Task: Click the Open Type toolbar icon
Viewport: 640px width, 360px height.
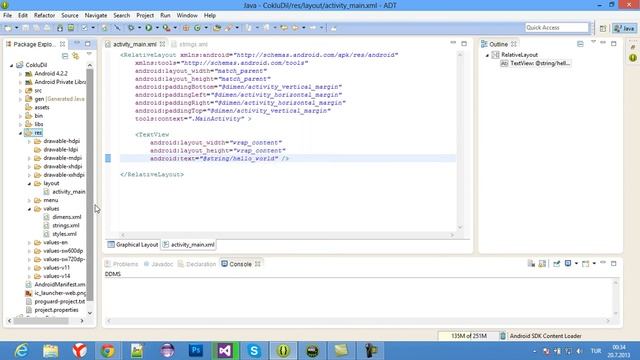Action: click(x=217, y=28)
